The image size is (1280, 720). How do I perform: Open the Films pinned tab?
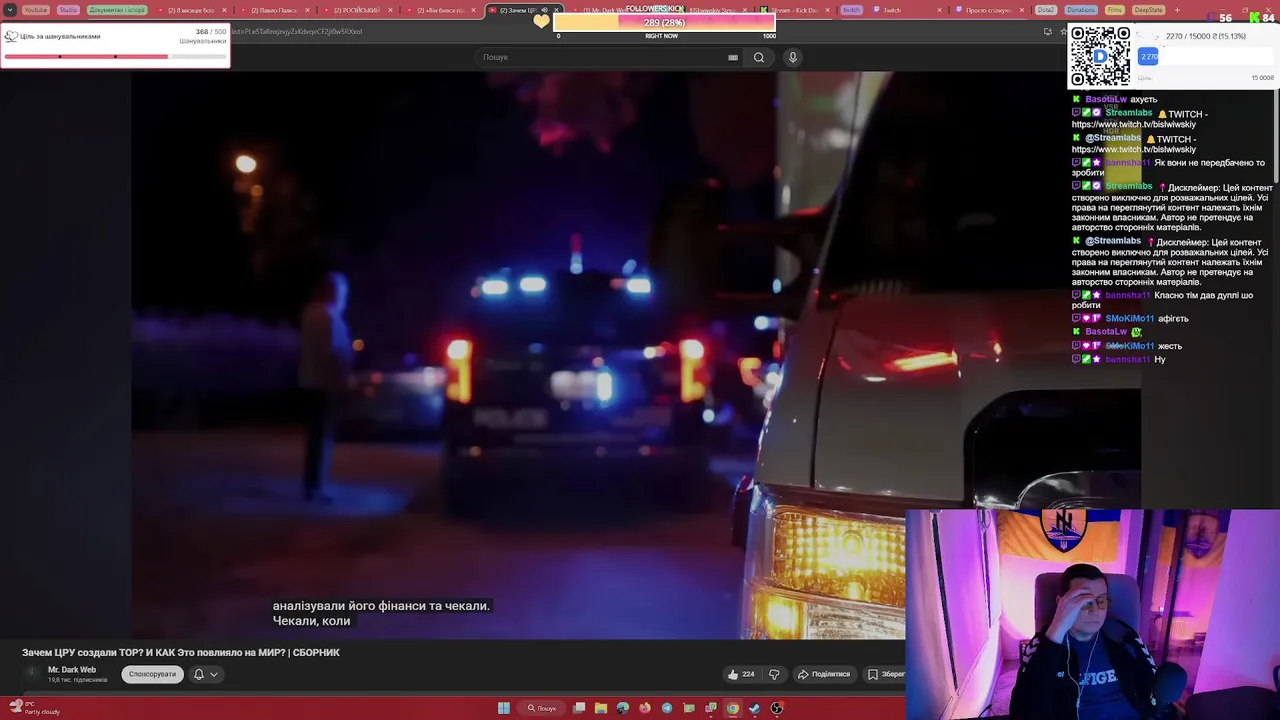tap(1115, 10)
